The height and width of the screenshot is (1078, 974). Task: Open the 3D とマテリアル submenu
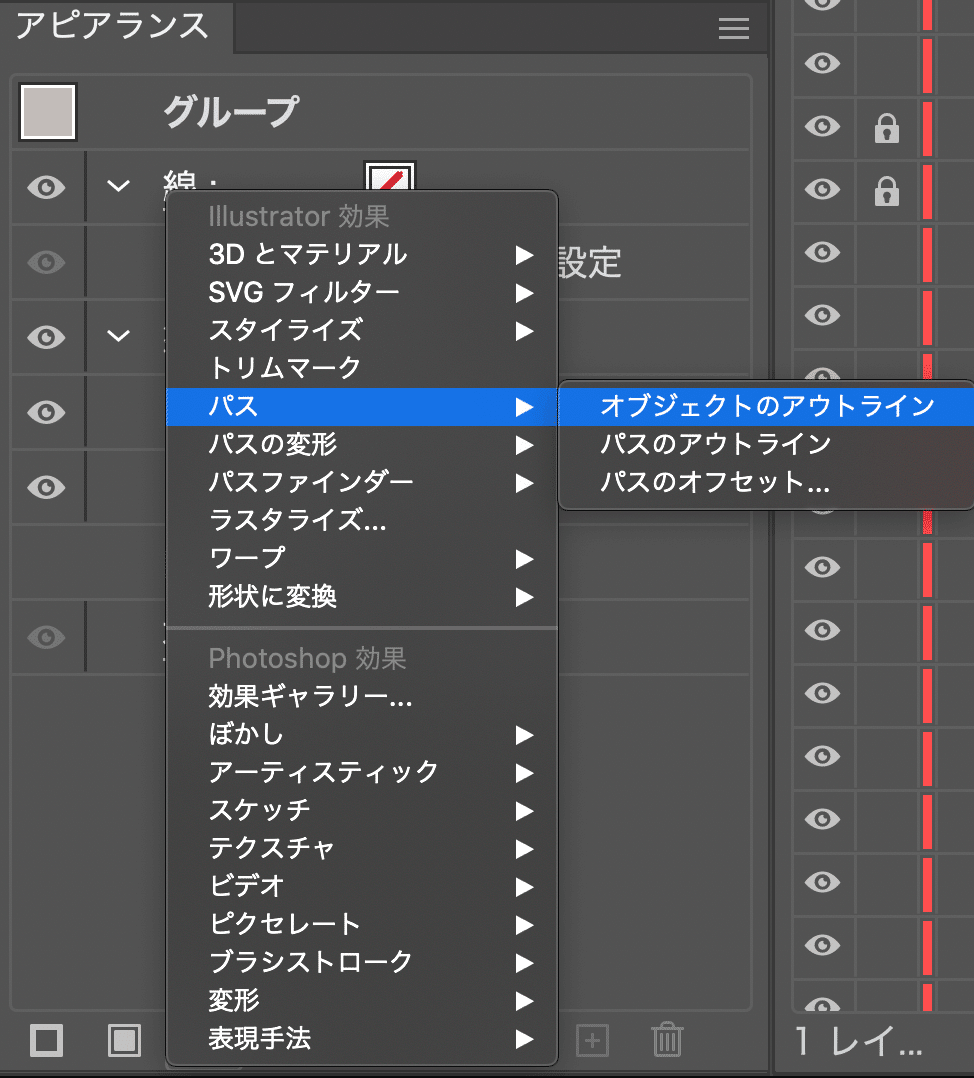(362, 254)
